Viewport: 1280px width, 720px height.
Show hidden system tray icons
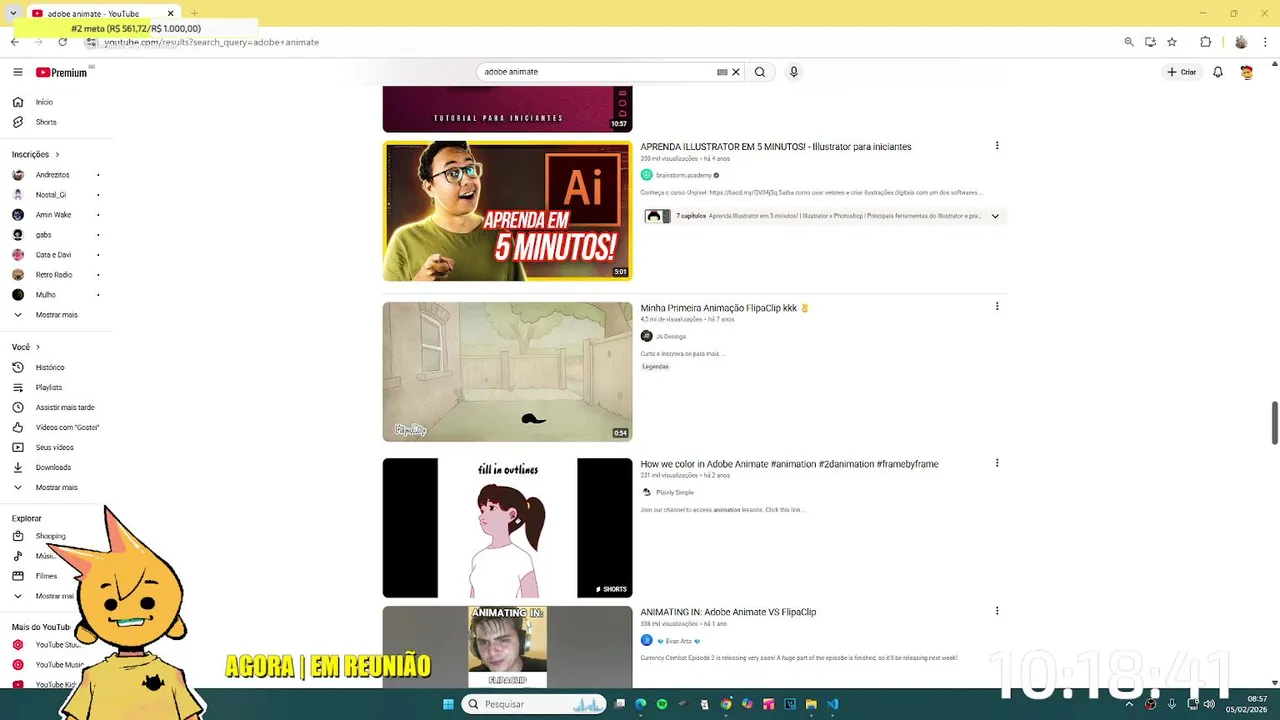(1129, 704)
